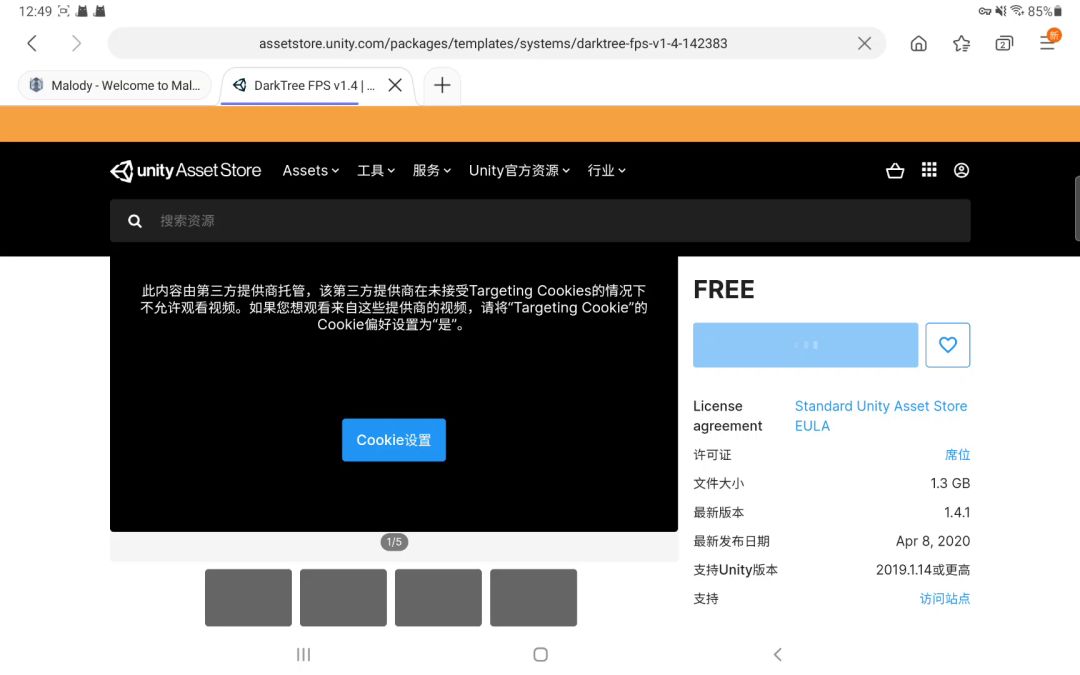This screenshot has width=1080, height=675.
Task: Open the shopping cart icon
Action: [x=895, y=170]
